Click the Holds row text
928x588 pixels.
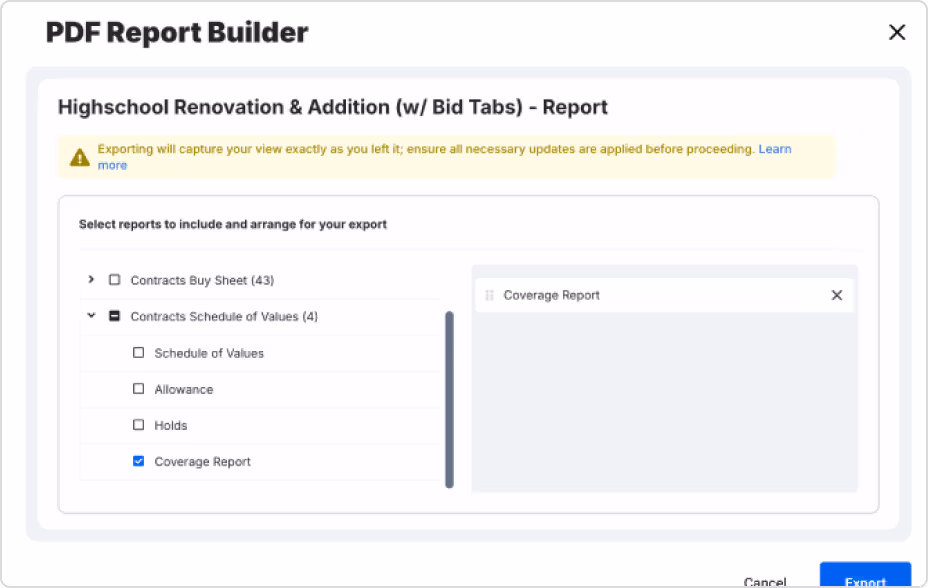[x=170, y=425]
